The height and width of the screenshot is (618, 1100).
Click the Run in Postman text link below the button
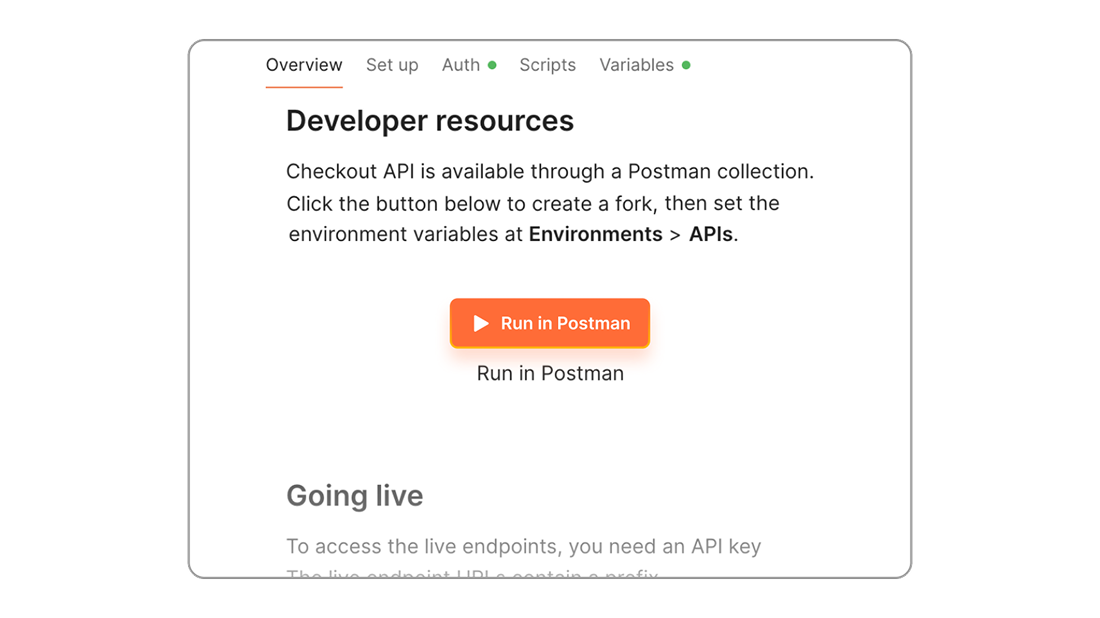coord(549,373)
